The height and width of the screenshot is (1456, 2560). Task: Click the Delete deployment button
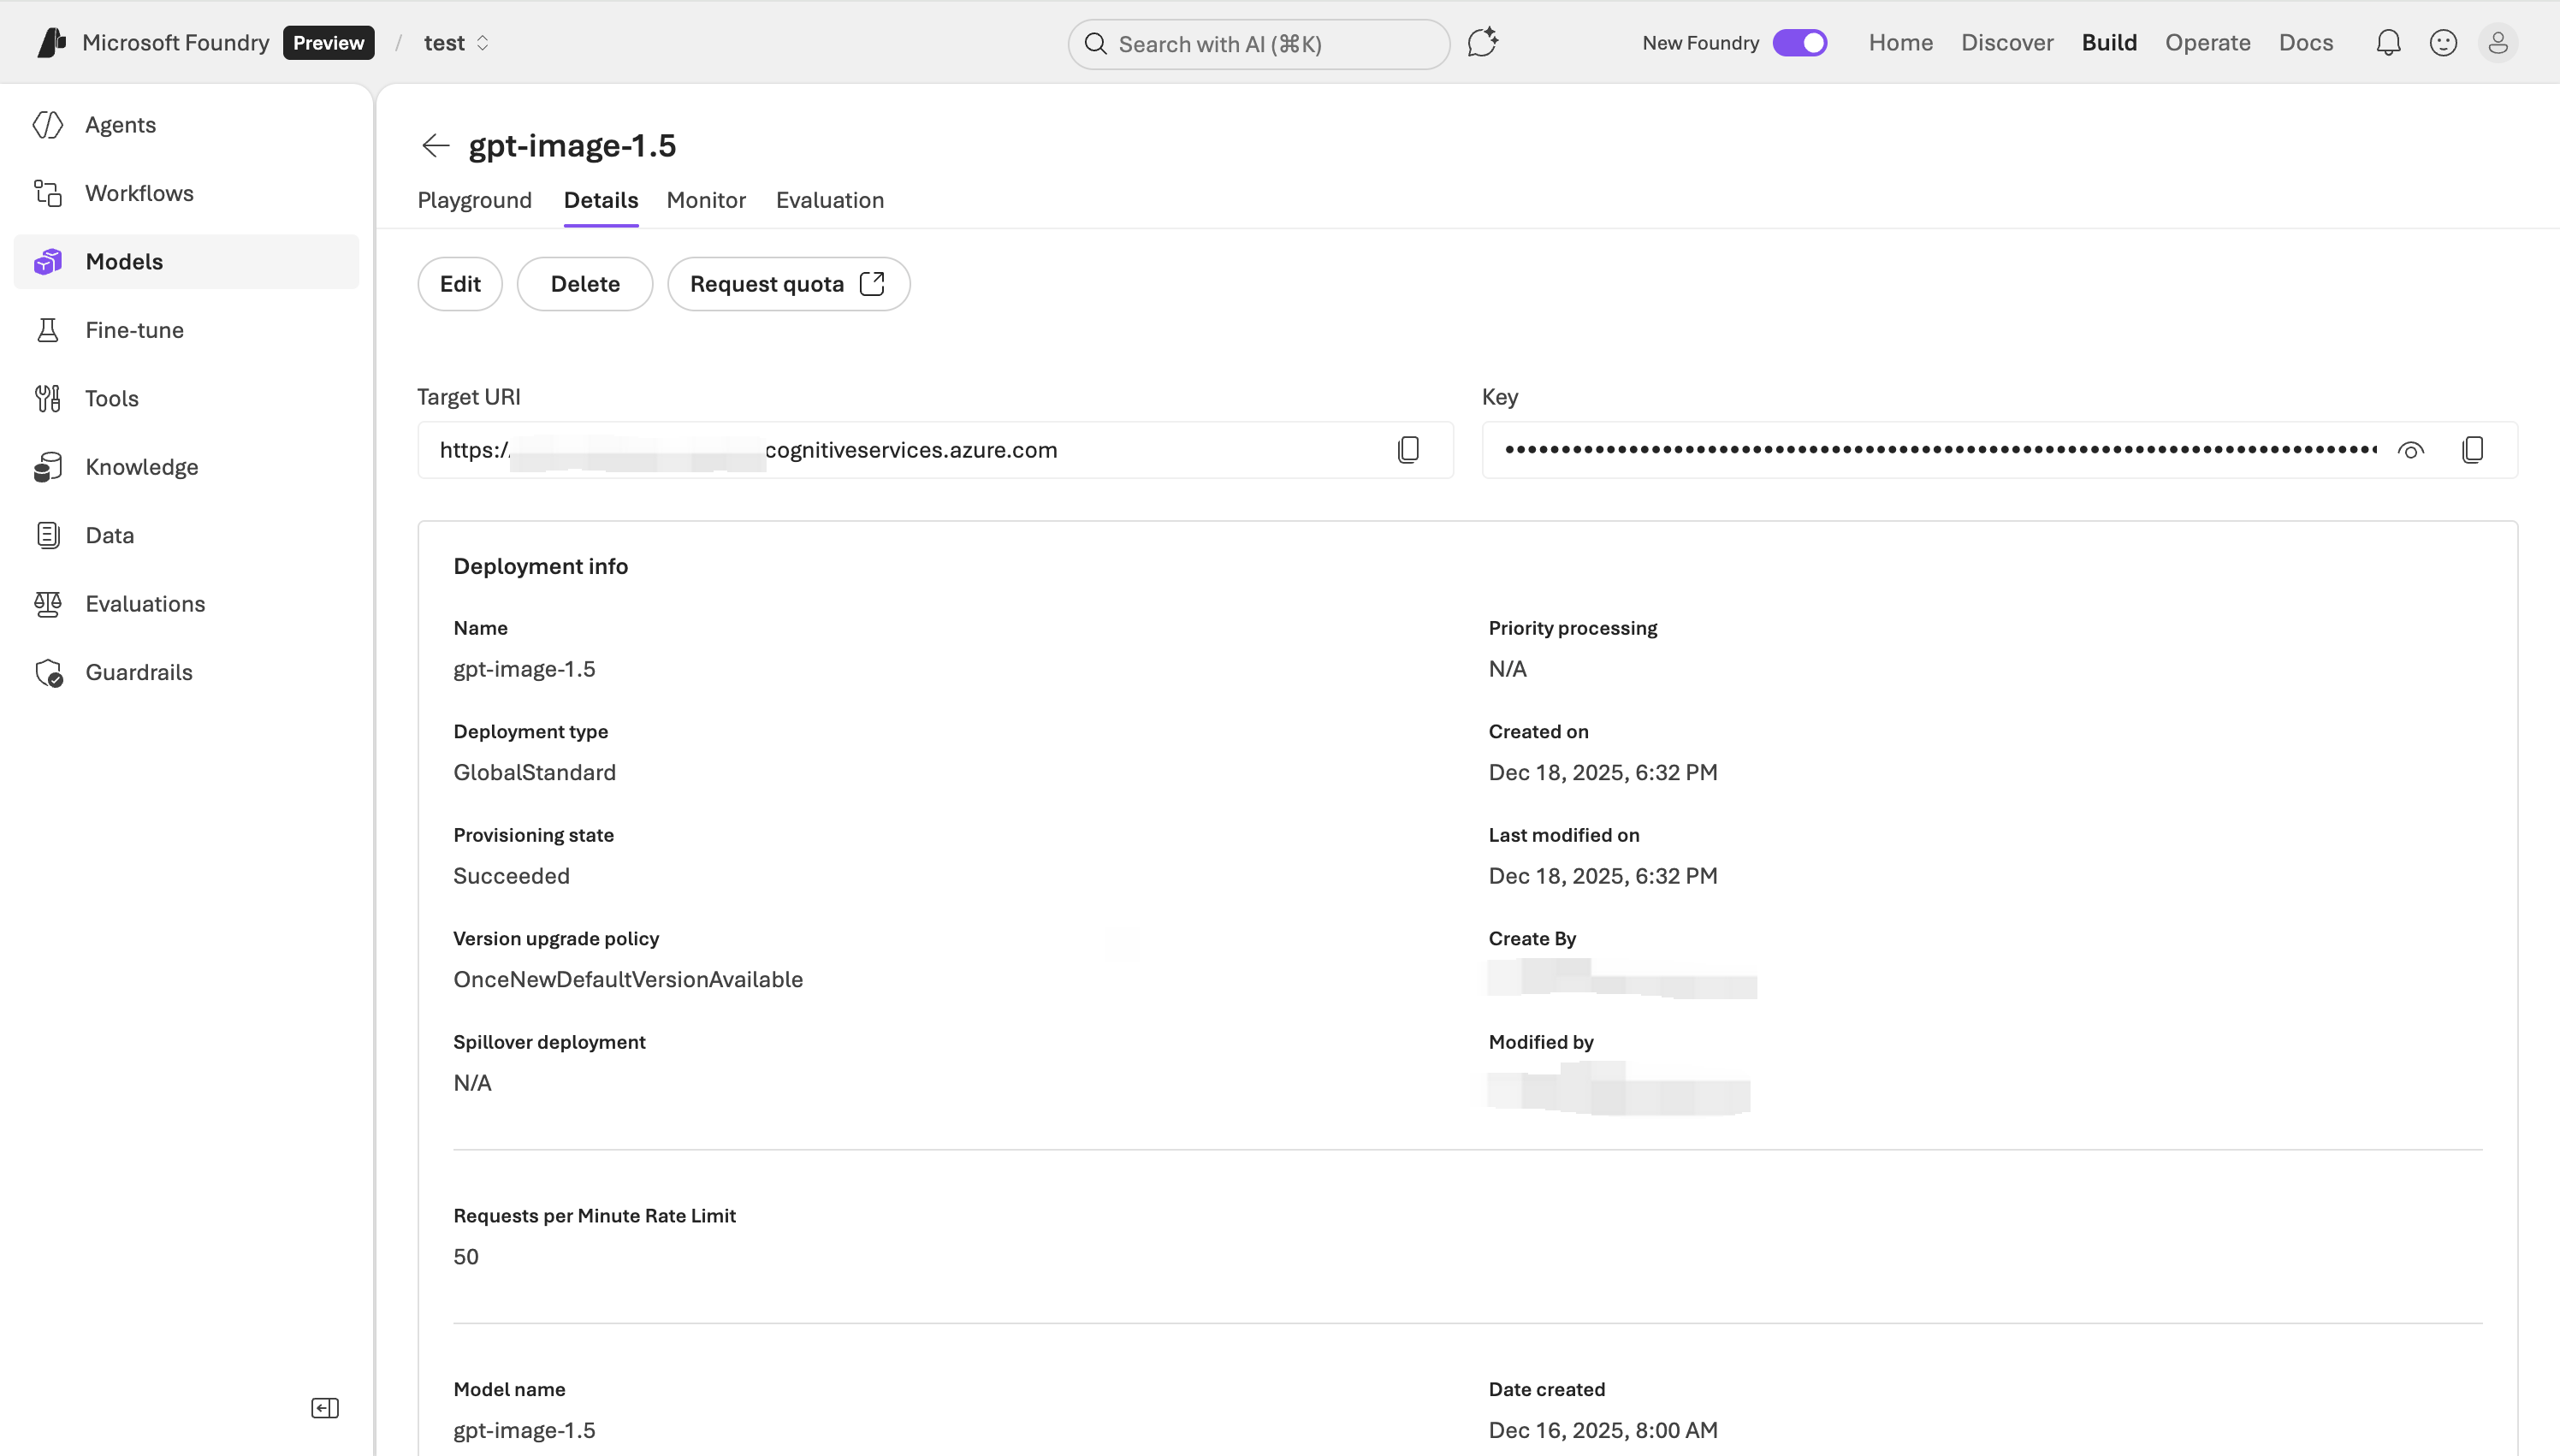585,284
